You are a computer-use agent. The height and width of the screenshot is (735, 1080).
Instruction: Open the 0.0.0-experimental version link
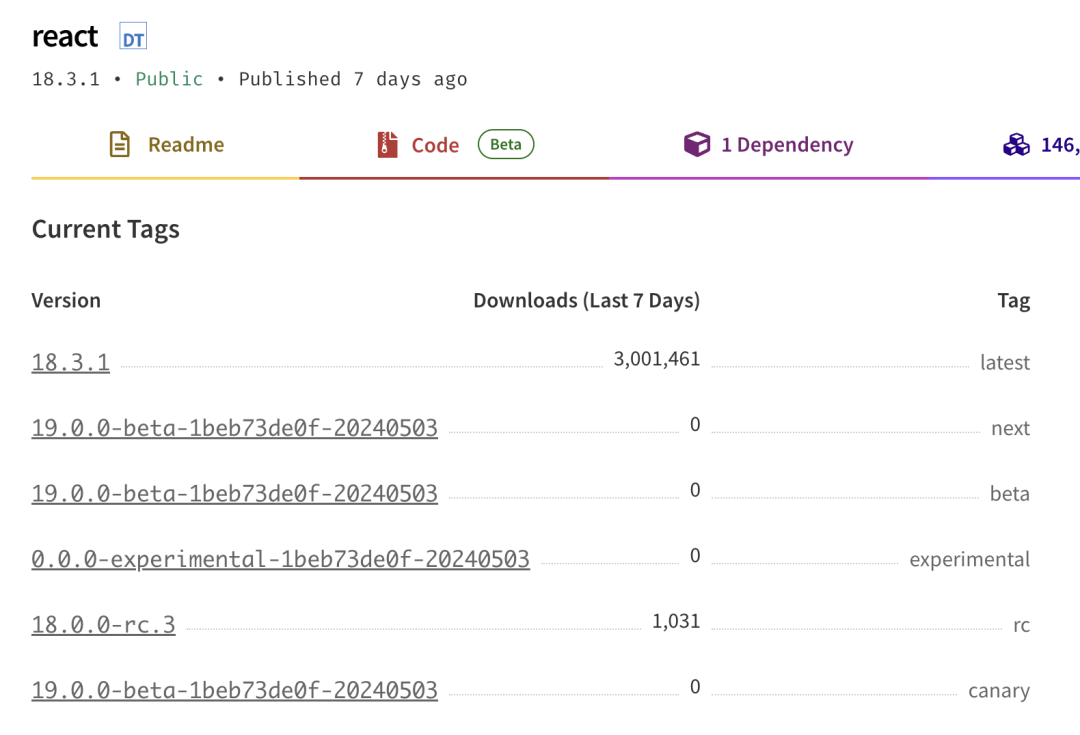(280, 558)
